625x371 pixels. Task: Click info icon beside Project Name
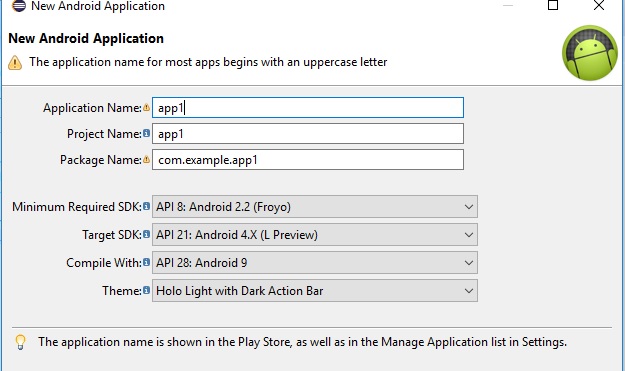pos(146,133)
